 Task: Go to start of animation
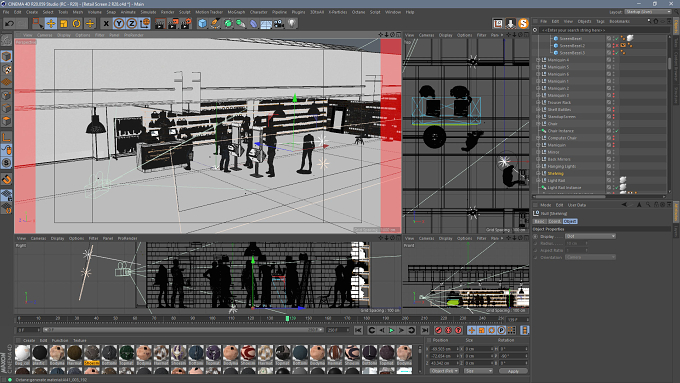click(358, 331)
